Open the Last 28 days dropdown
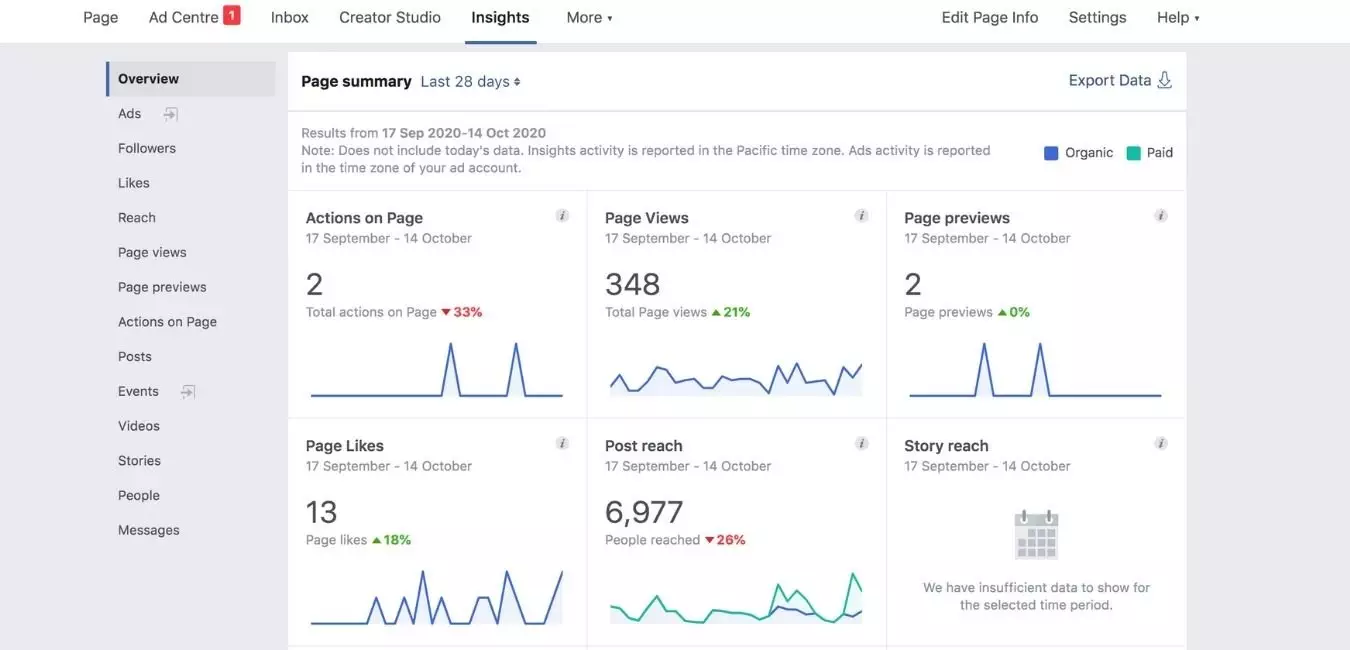 (x=470, y=82)
